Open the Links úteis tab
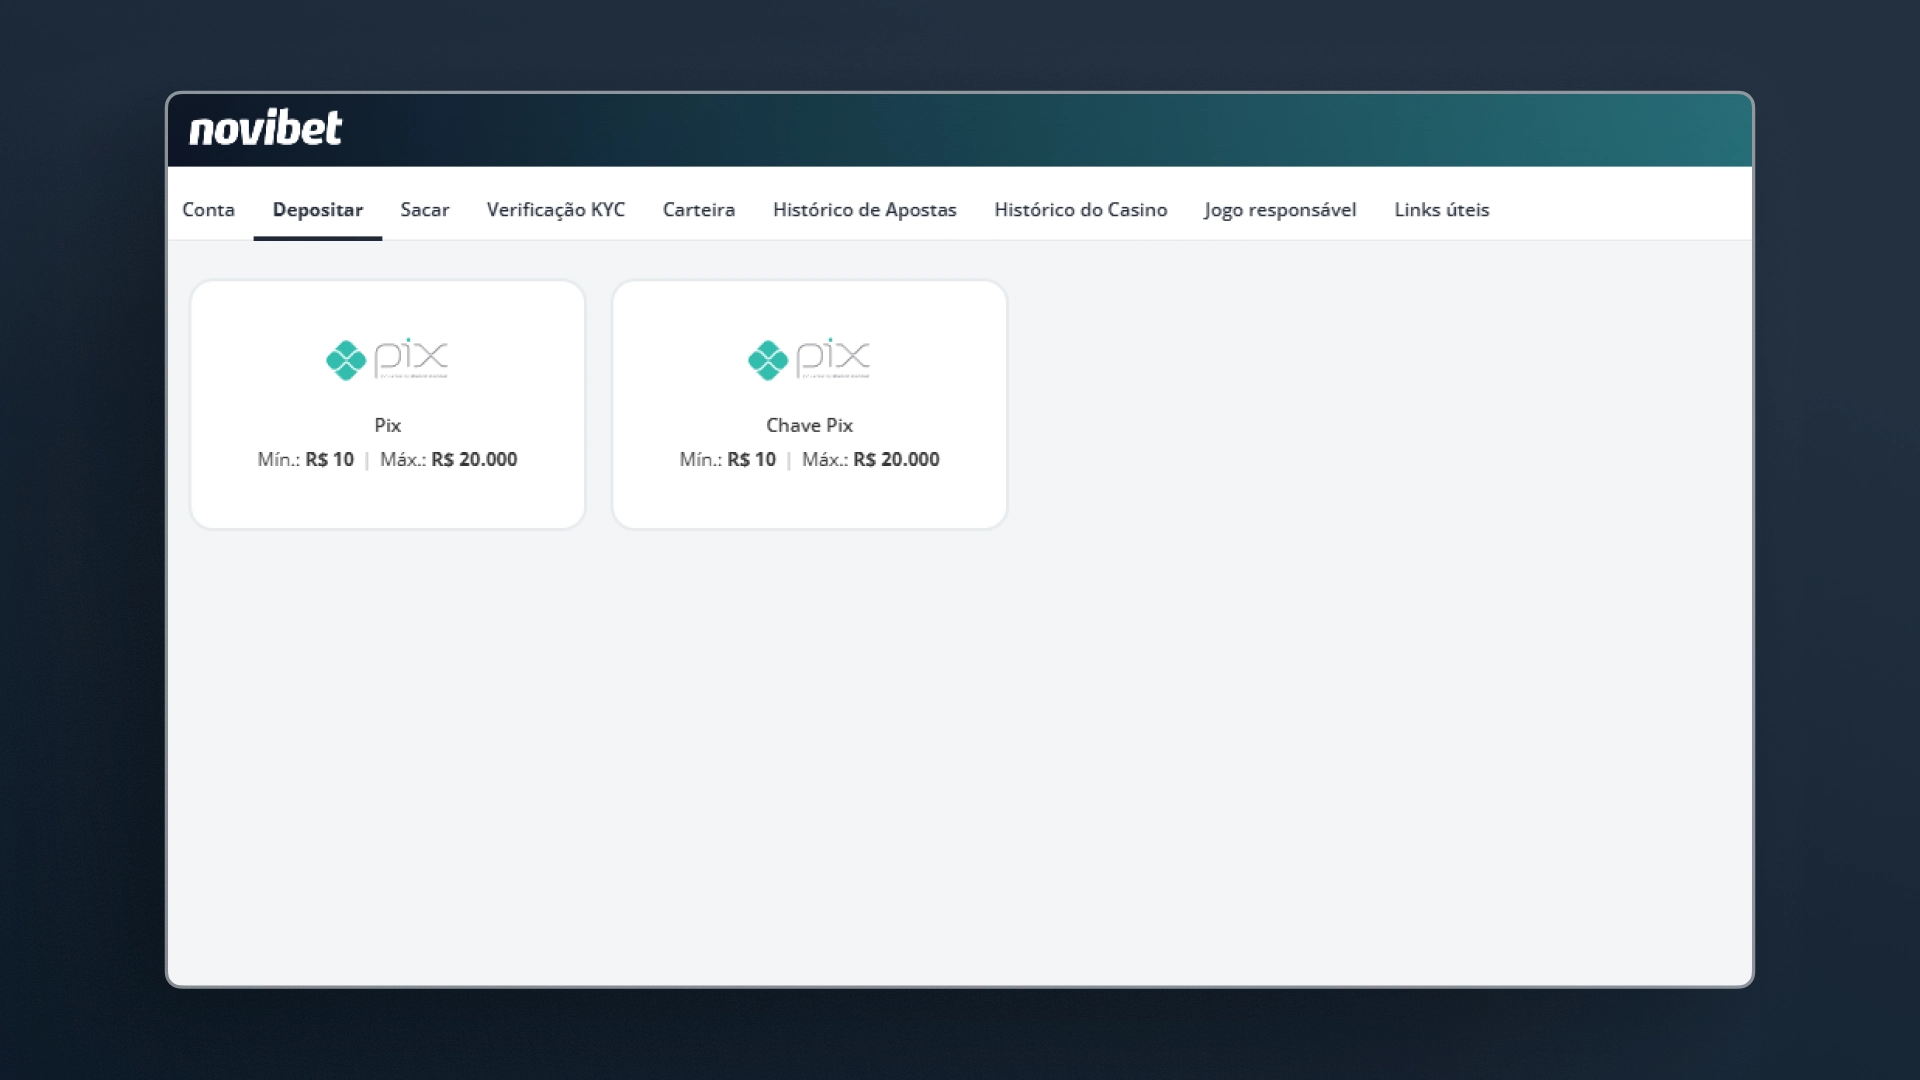The image size is (1920, 1080). [1442, 209]
